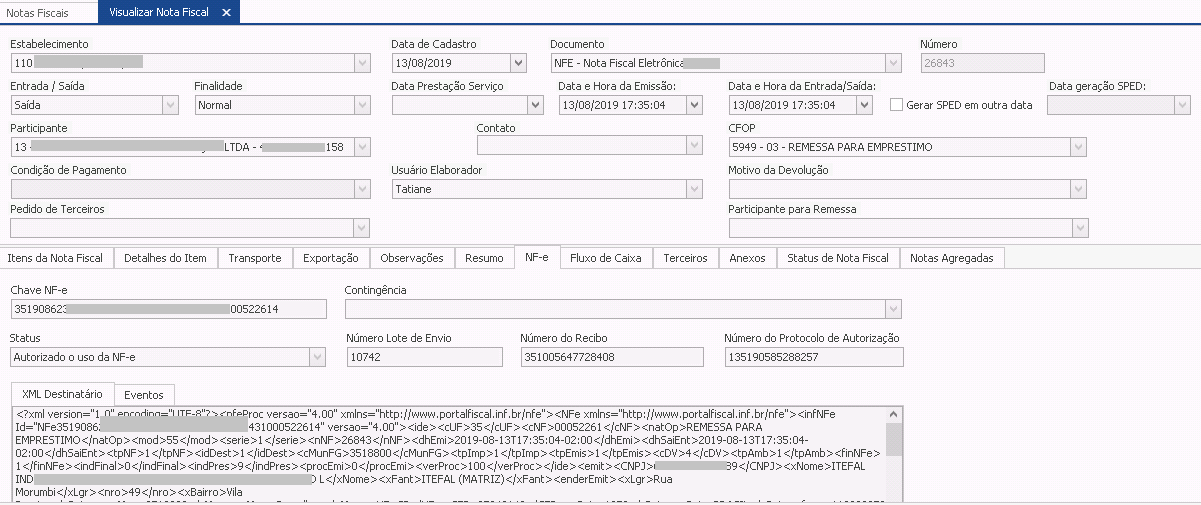Image resolution: width=1201 pixels, height=505 pixels.
Task: Click the XML text area scrollbar
Action: (893, 440)
